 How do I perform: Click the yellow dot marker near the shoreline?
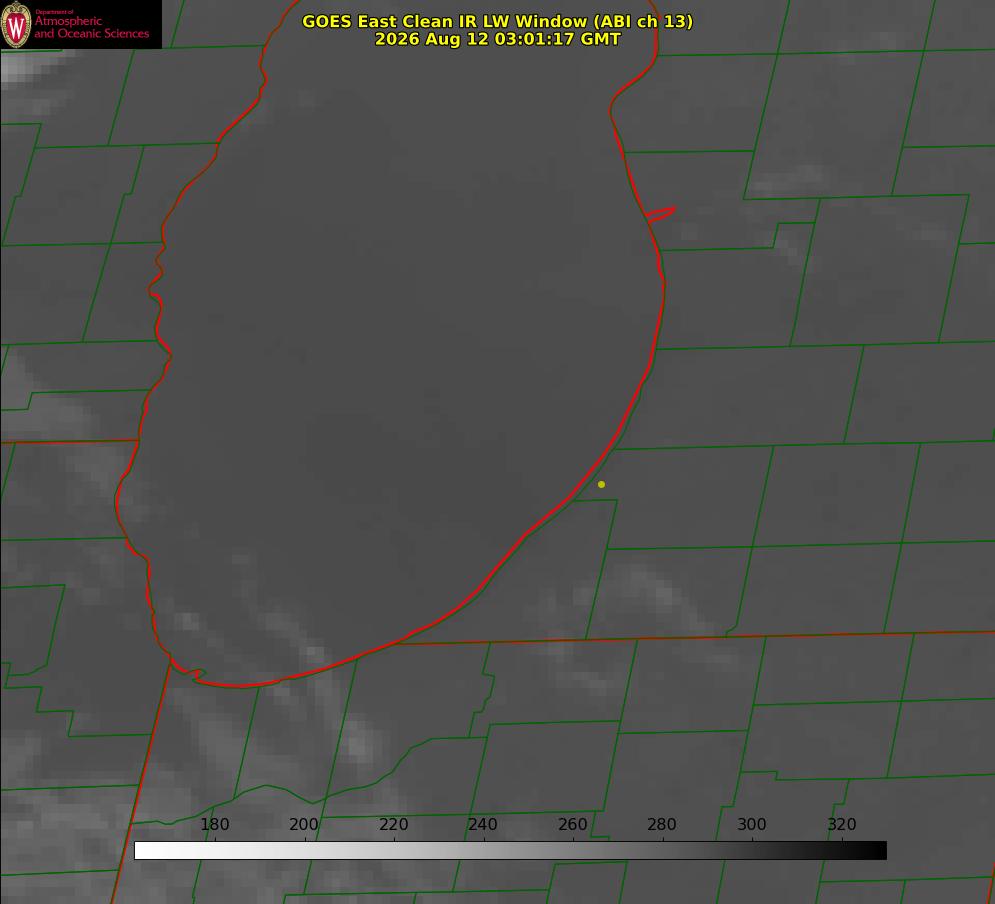coord(601,484)
